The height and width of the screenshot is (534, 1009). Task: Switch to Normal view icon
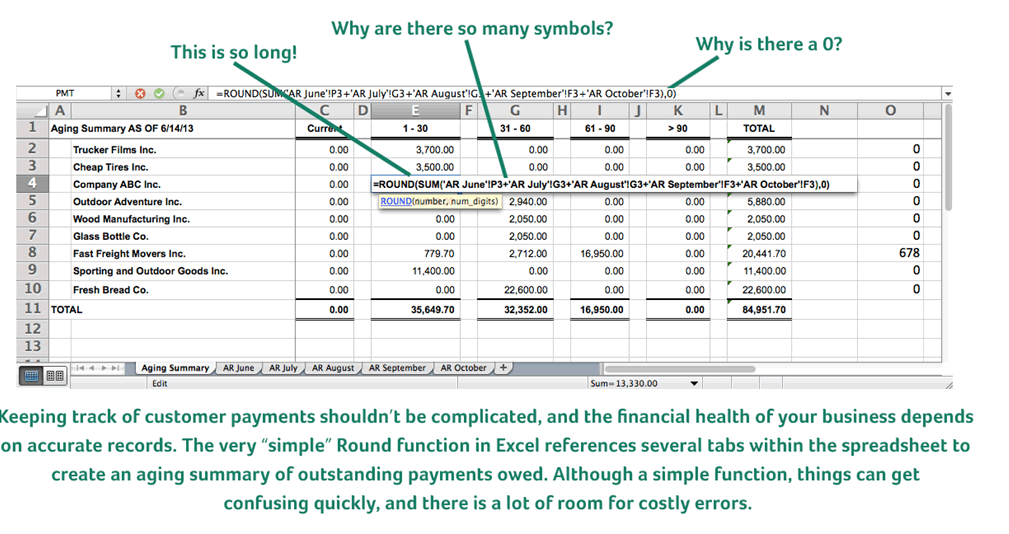click(x=32, y=376)
